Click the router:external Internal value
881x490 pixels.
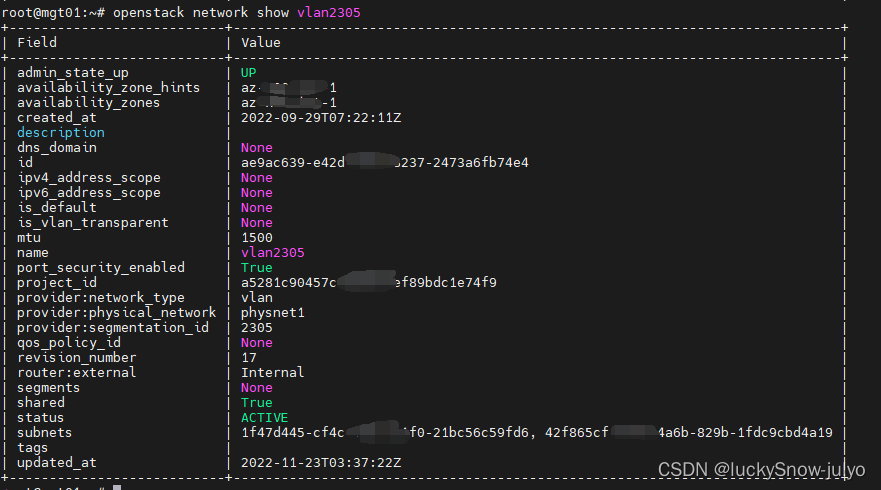click(x=273, y=373)
